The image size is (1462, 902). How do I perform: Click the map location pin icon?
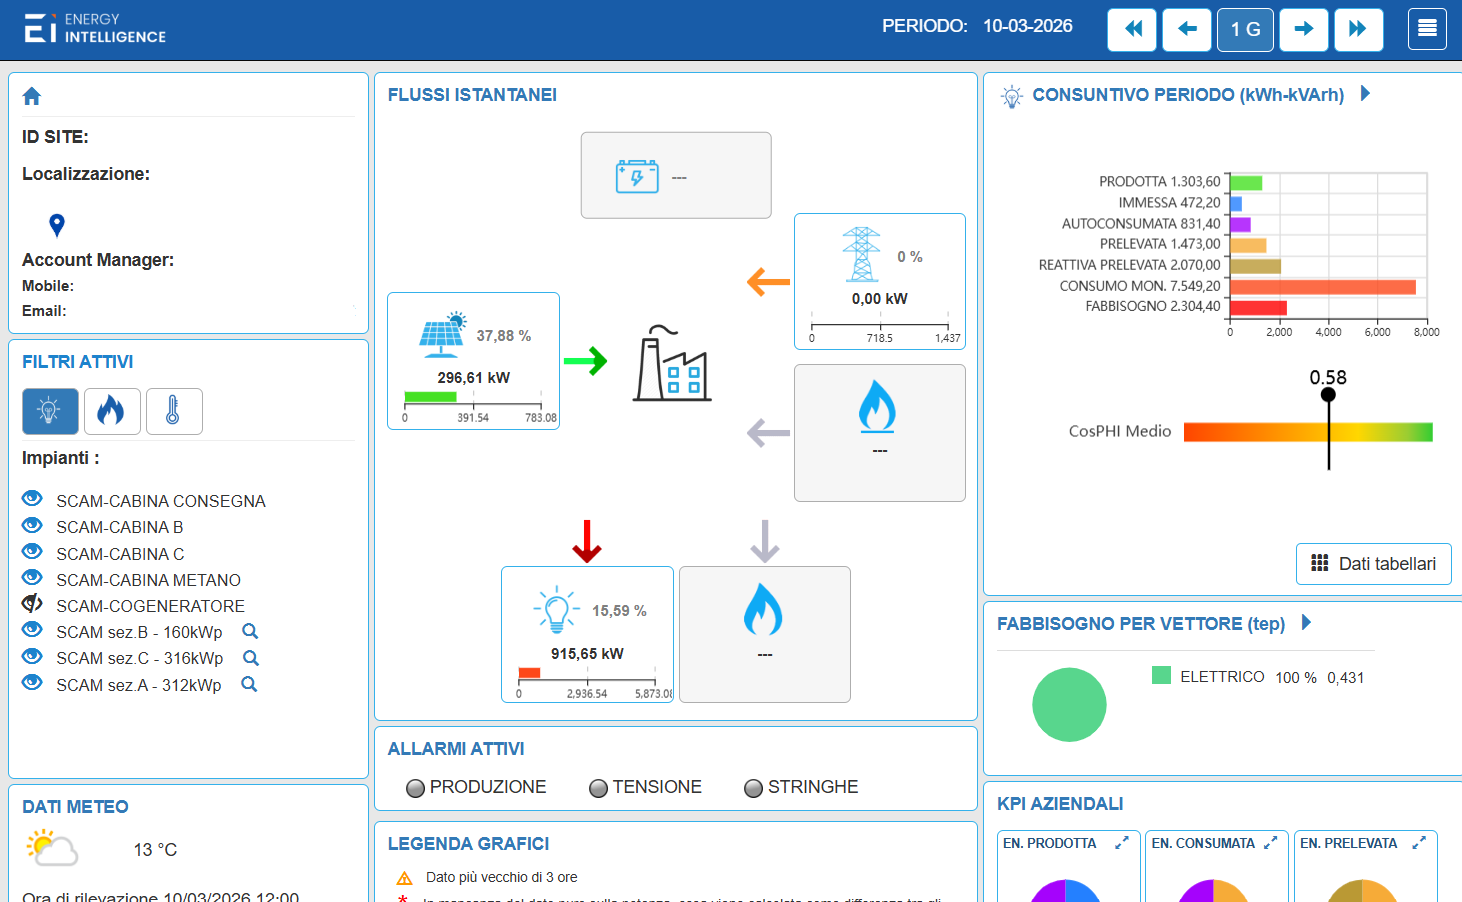click(57, 225)
